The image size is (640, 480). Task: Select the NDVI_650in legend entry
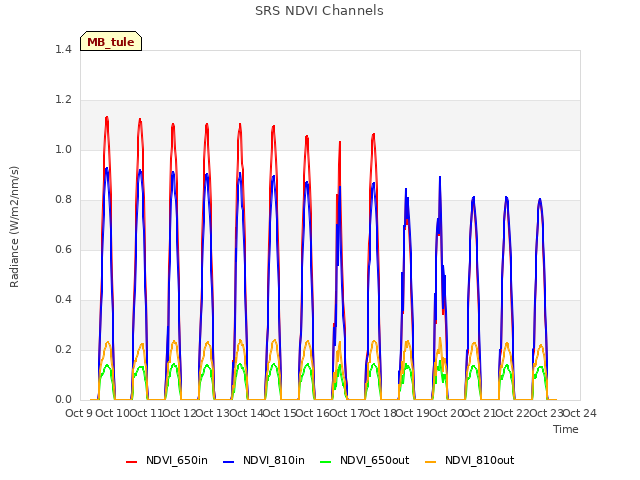(167, 460)
